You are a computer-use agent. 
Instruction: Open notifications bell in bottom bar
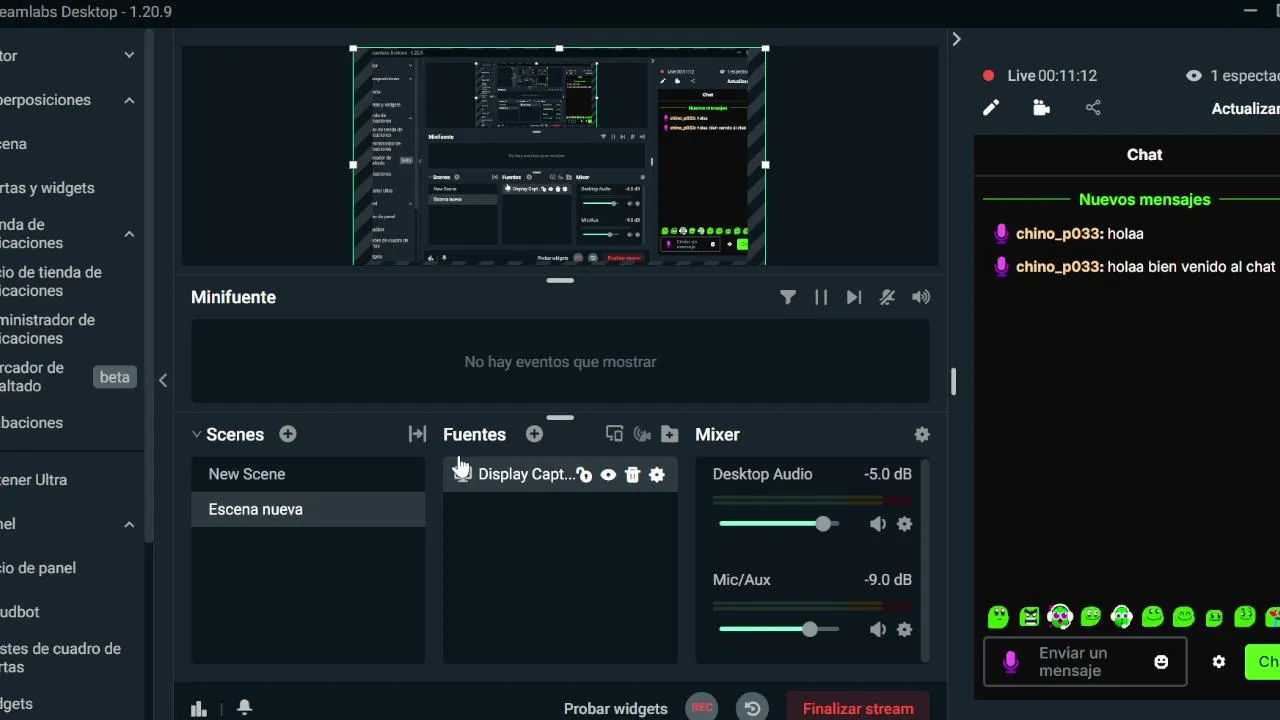[244, 708]
